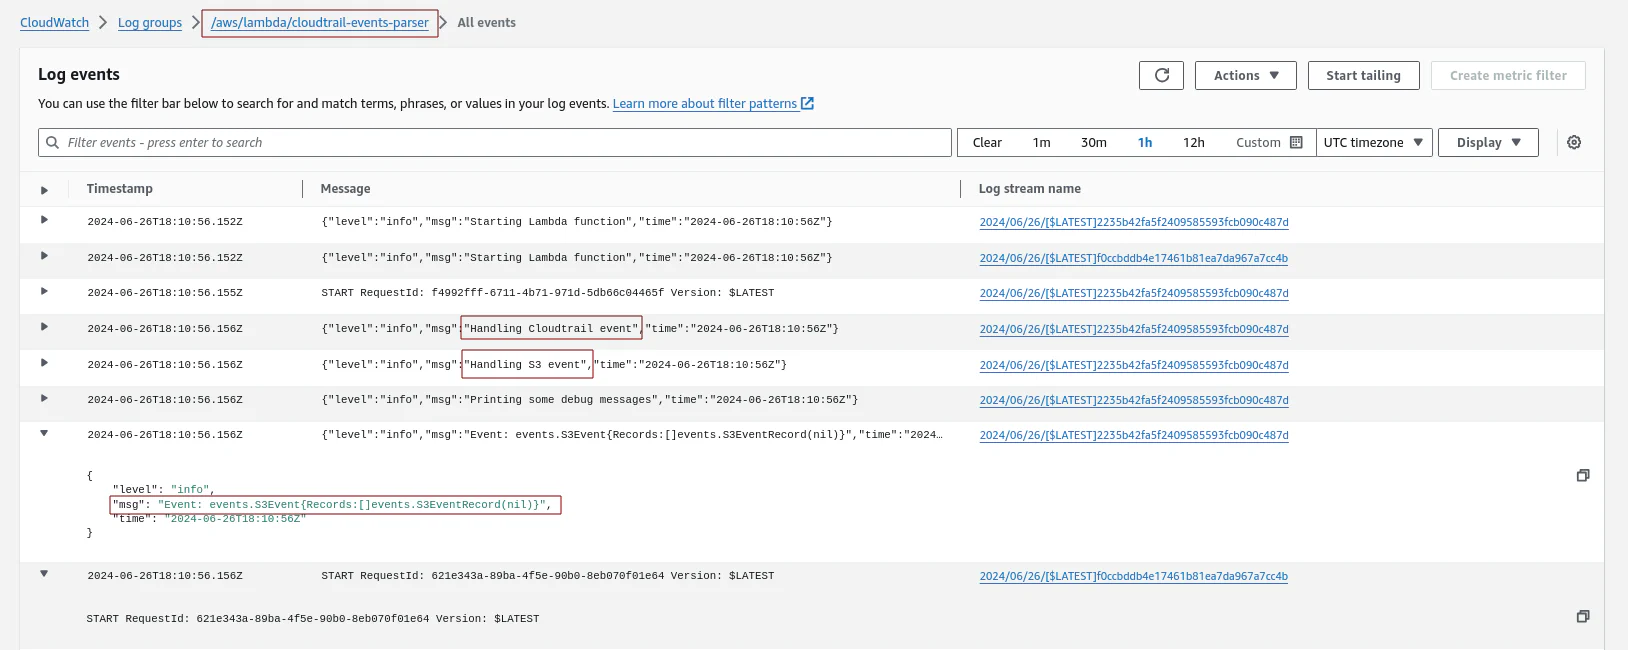Open log stream link in S3Event Records row
Viewport: 1628px width, 650px height.
point(1134,435)
